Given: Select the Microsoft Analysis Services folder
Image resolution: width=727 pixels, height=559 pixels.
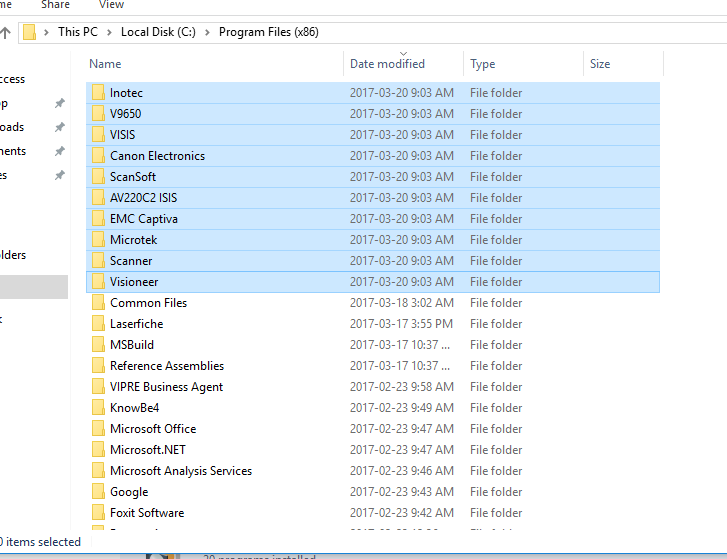Looking at the screenshot, I should coord(180,471).
